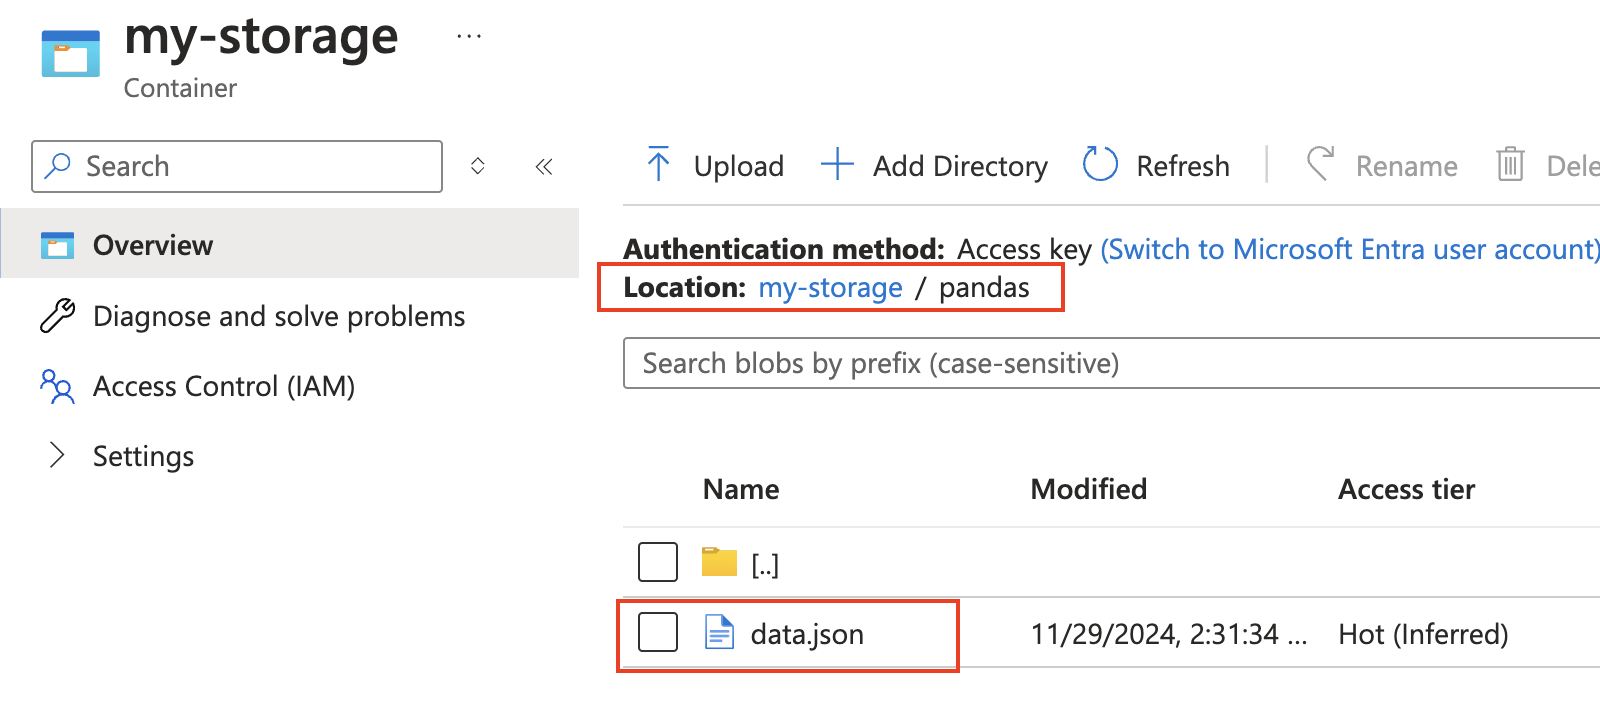Click the Container subtitle text
Screen dimensions: 1600x724
coord(180,88)
